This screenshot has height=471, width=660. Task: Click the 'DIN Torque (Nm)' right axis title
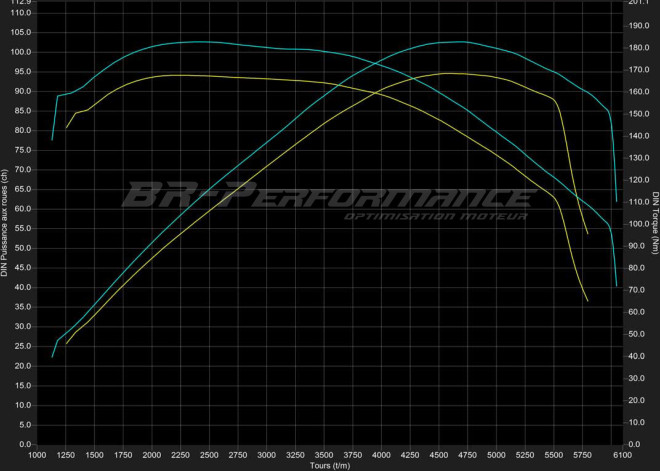tap(654, 222)
